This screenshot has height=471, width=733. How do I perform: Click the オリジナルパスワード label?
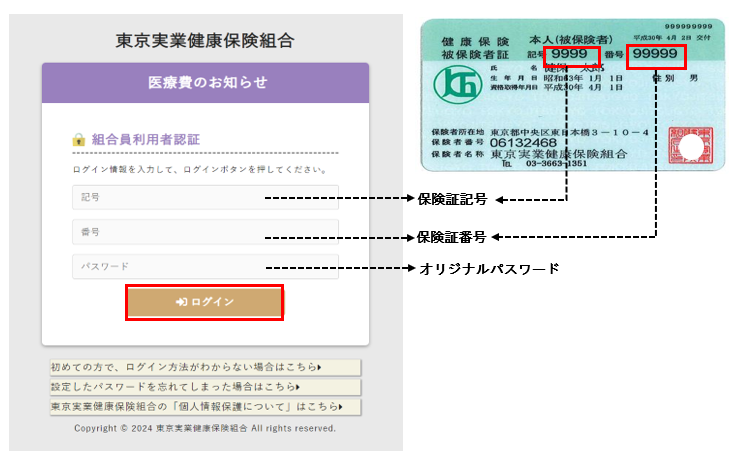click(489, 269)
